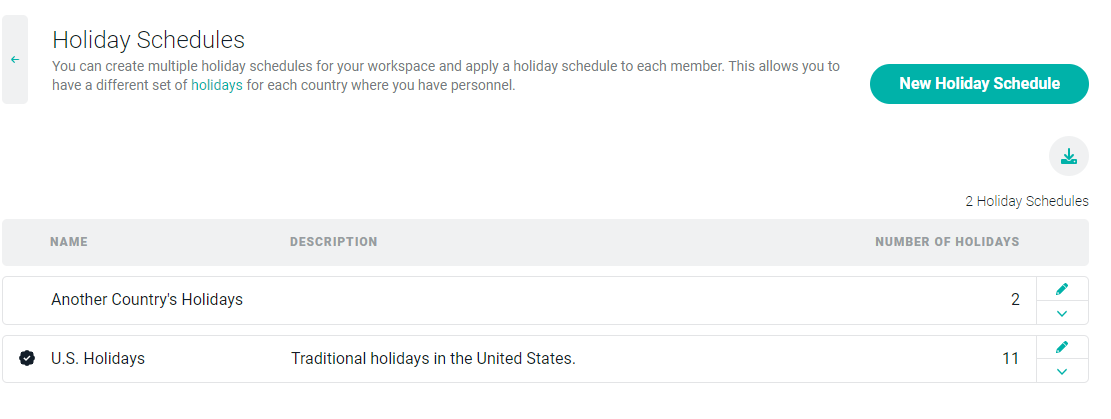Sort by the NAME column header
The image size is (1111, 419).
pyautogui.click(x=69, y=242)
